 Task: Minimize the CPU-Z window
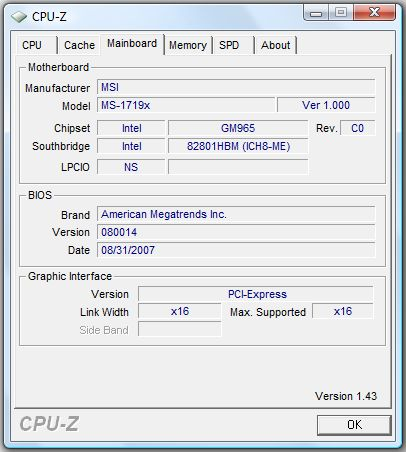(316, 13)
